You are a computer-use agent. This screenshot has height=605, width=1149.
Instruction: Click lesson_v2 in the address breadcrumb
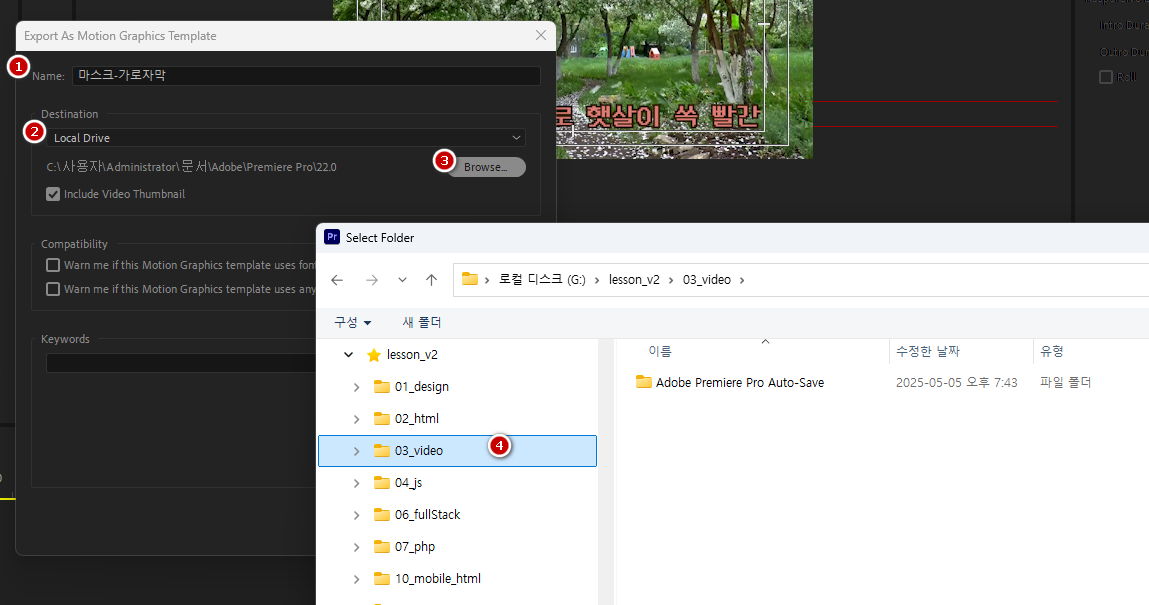tap(635, 280)
